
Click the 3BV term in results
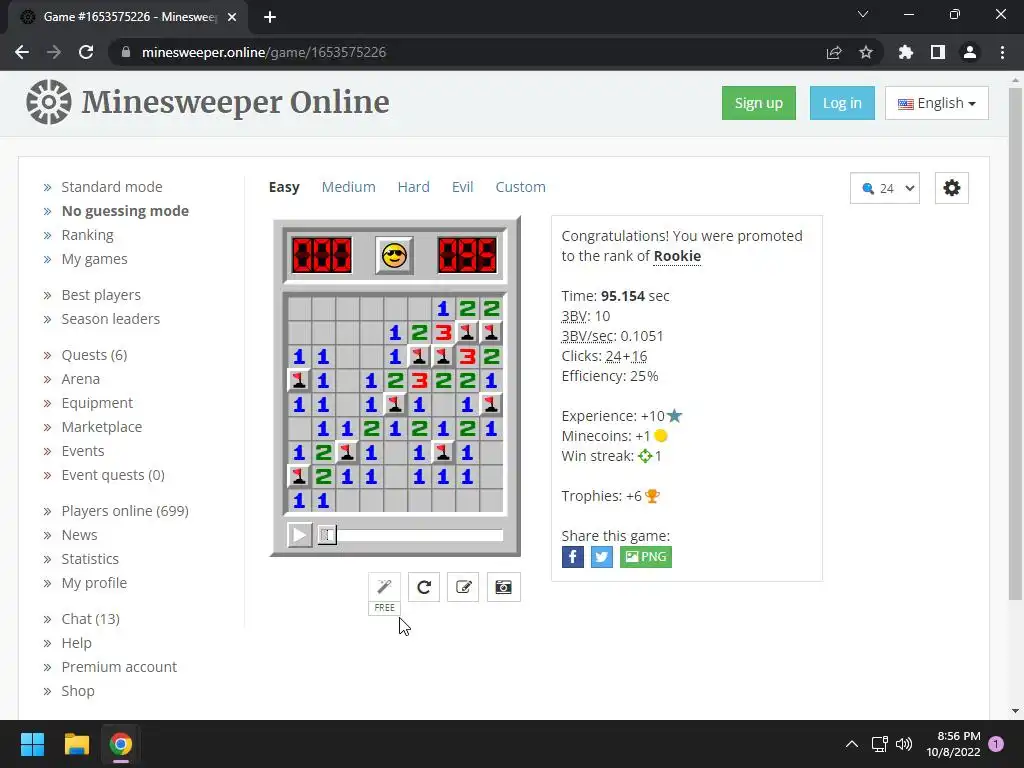(x=574, y=316)
